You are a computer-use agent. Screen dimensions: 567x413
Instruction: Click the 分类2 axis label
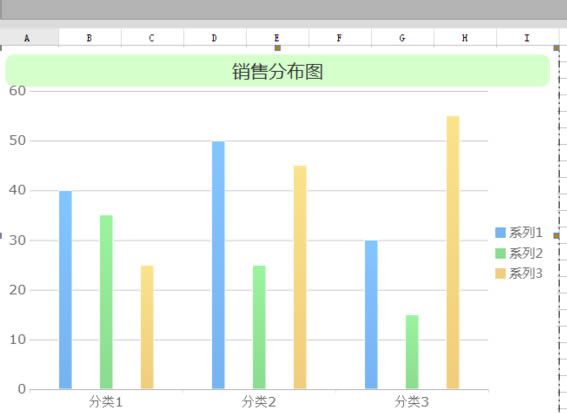[x=259, y=402]
